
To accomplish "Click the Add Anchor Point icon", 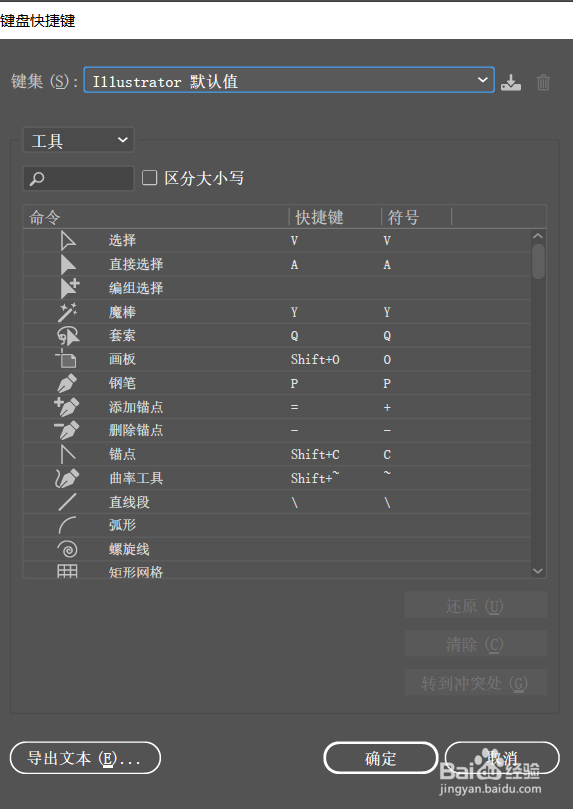I will [67, 407].
